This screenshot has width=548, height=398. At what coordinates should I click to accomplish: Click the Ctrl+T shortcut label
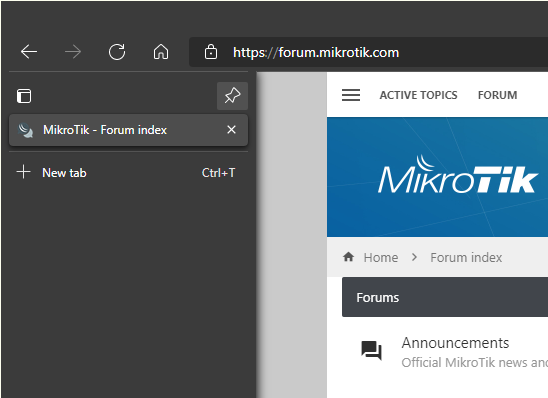(218, 173)
